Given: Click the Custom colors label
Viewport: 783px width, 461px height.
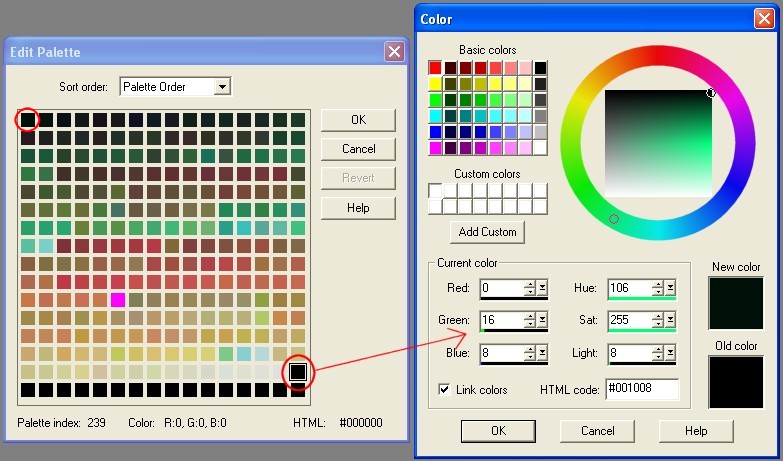Looking at the screenshot, I should pyautogui.click(x=487, y=174).
